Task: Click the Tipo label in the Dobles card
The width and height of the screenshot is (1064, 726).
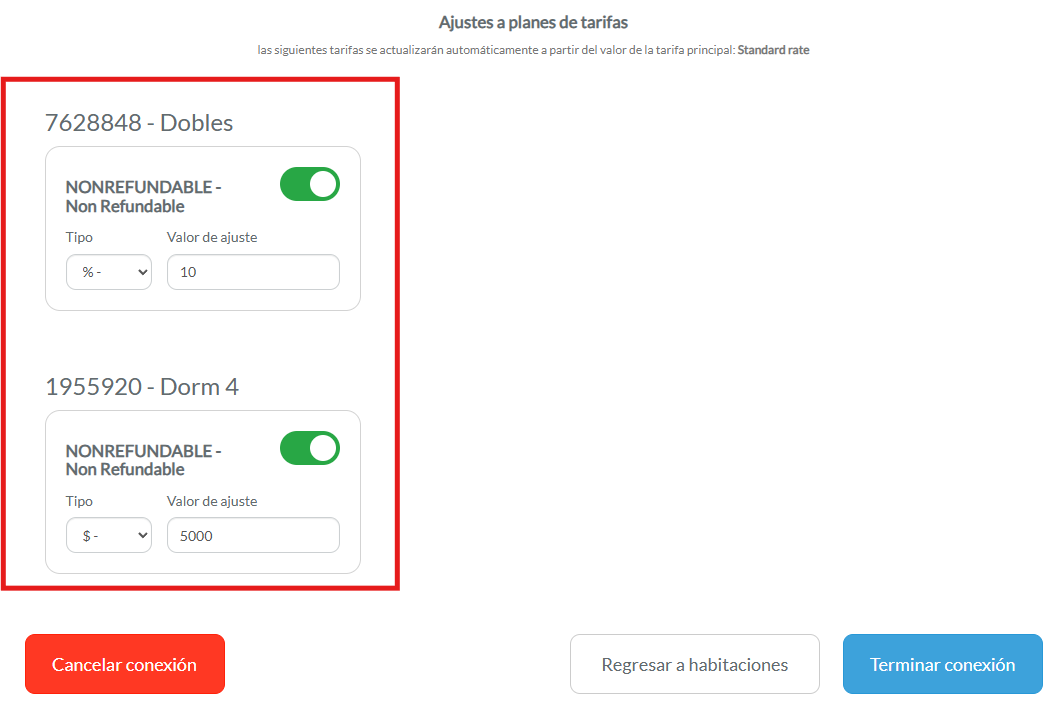Action: [x=79, y=237]
